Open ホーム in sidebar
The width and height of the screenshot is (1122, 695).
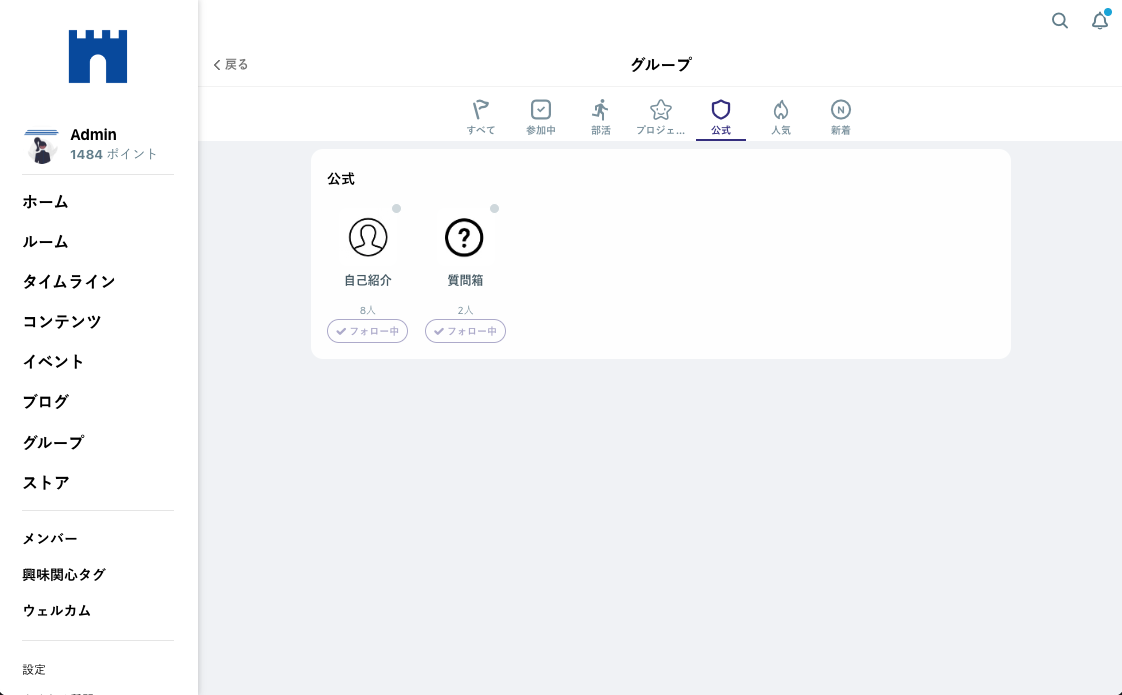click(45, 202)
